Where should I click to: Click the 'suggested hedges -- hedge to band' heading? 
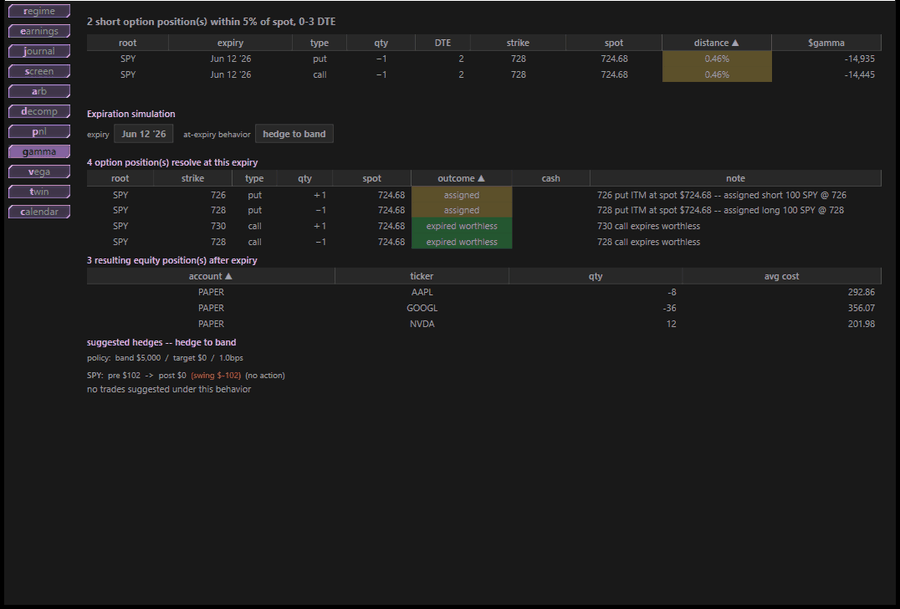tap(161, 342)
